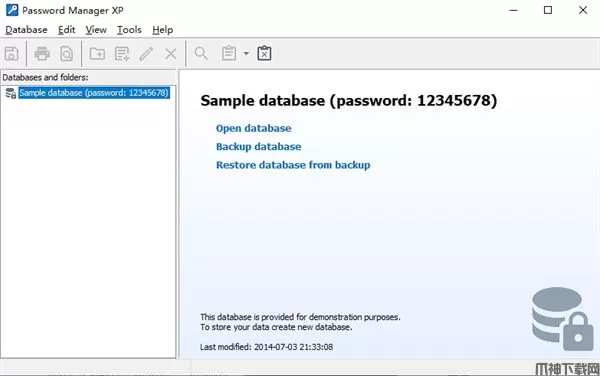Click 'This database is provided for demonstration purposes.' text
Viewport: 600px width, 376px height.
pos(300,317)
